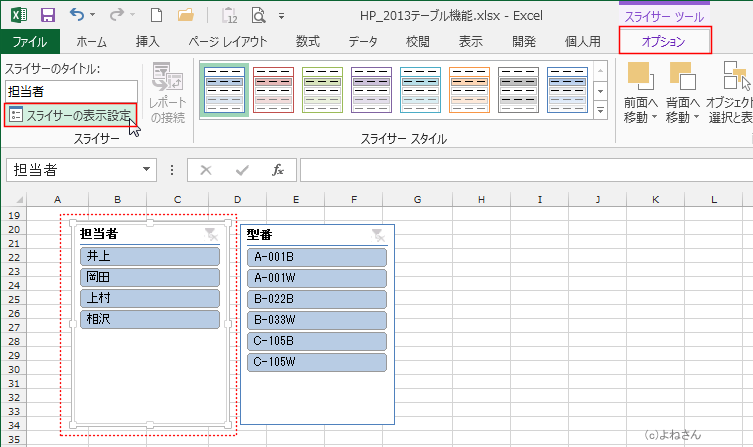The width and height of the screenshot is (753, 447).
Task: Select column G header
Action: pyautogui.click(x=417, y=199)
